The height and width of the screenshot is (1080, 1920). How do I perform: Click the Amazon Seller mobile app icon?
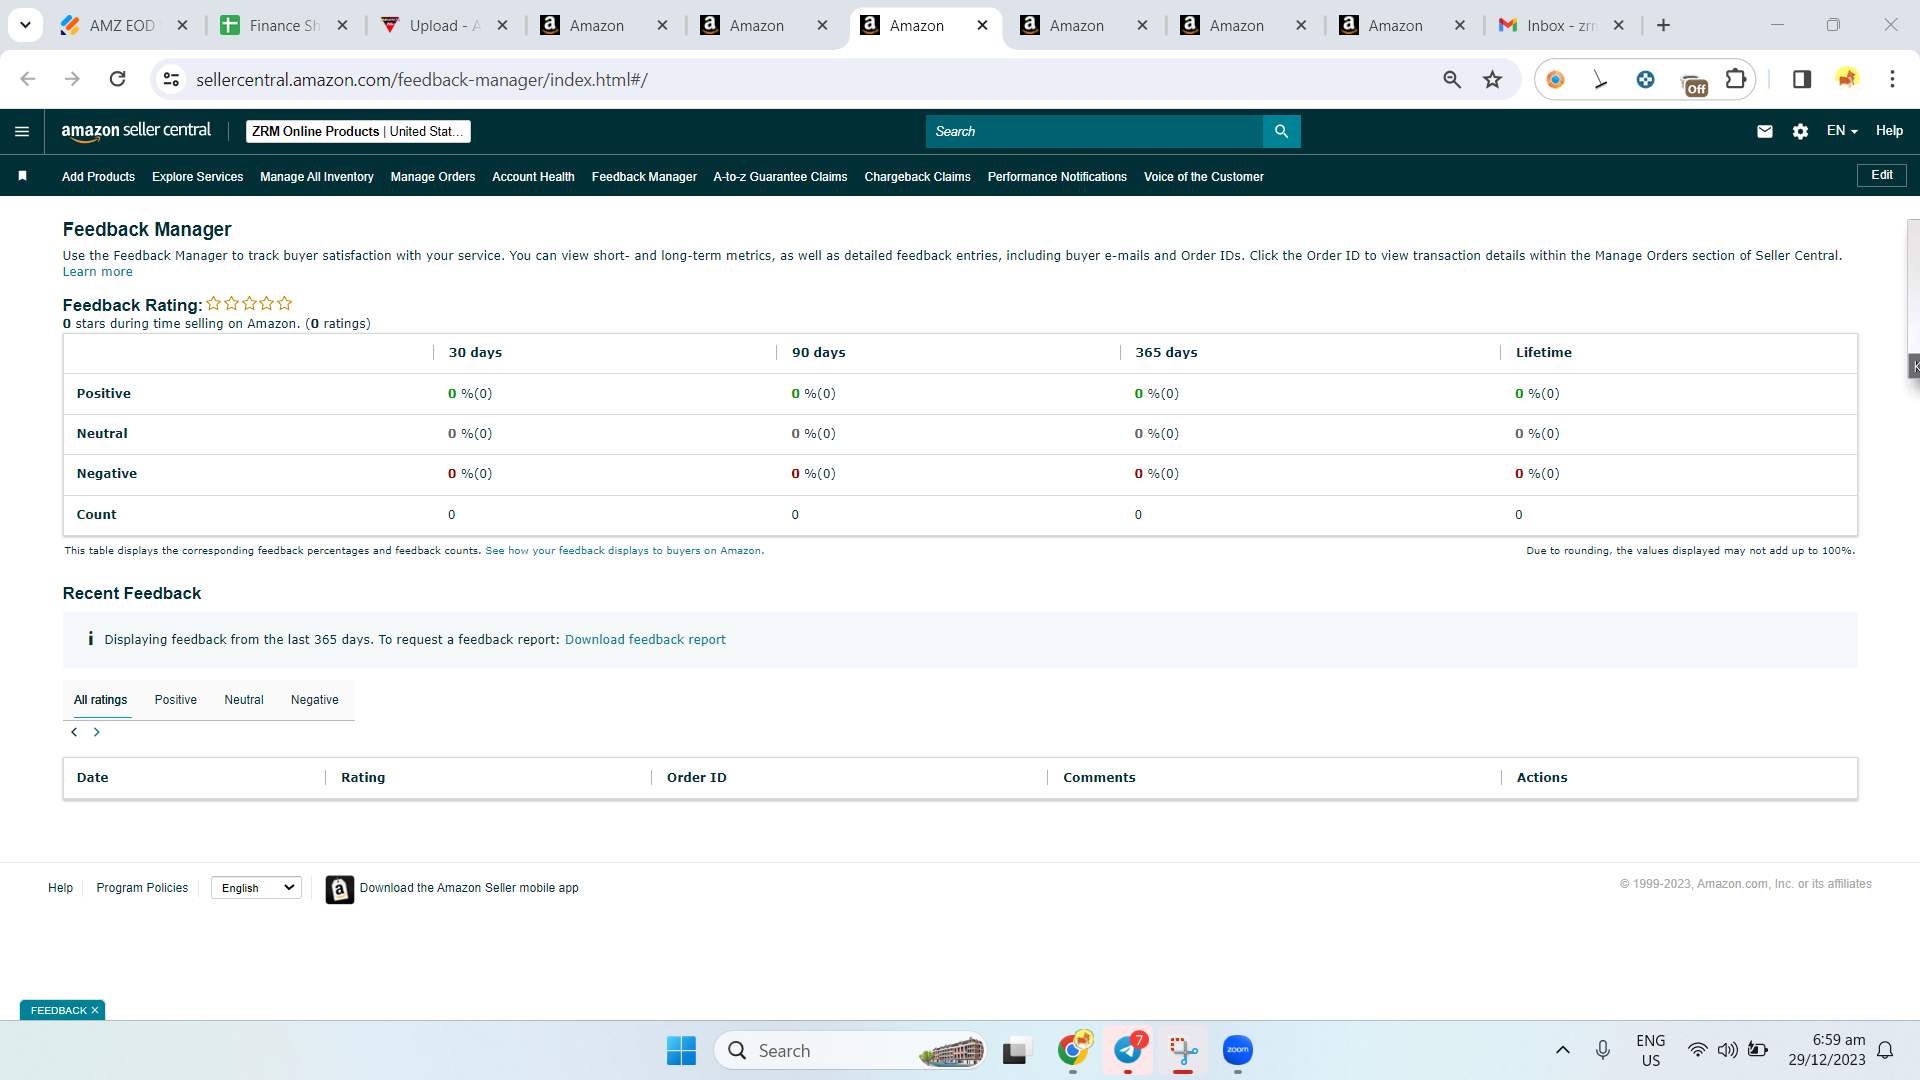pos(340,888)
